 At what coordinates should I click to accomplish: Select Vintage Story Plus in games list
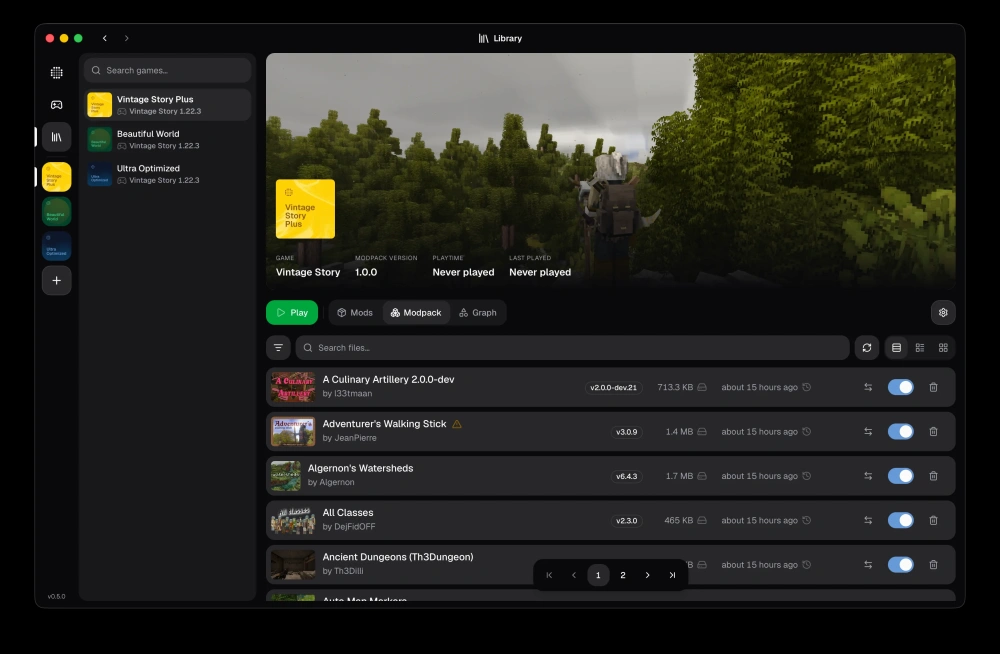[168, 105]
